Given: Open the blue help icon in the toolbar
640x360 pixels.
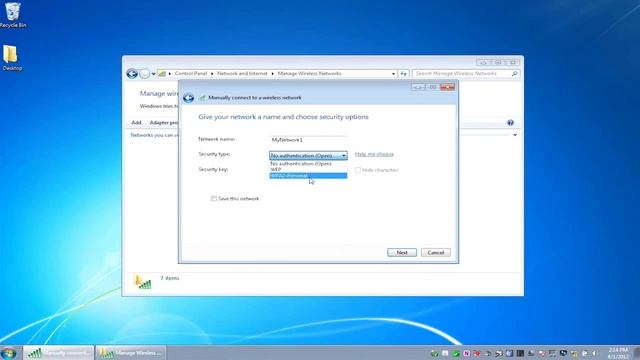Looking at the screenshot, I should point(510,122).
